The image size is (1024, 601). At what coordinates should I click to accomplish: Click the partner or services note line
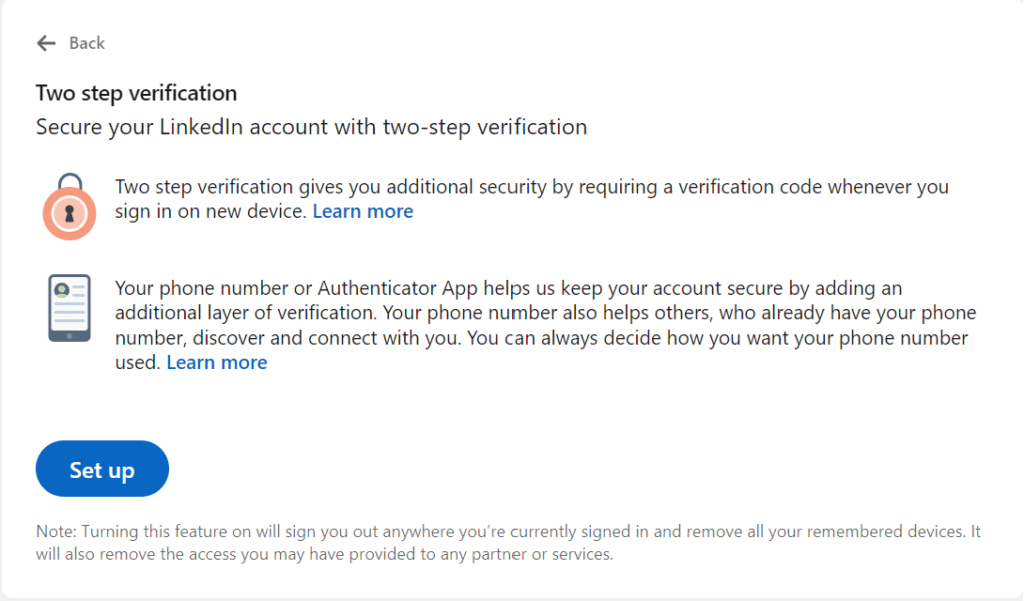(x=325, y=554)
